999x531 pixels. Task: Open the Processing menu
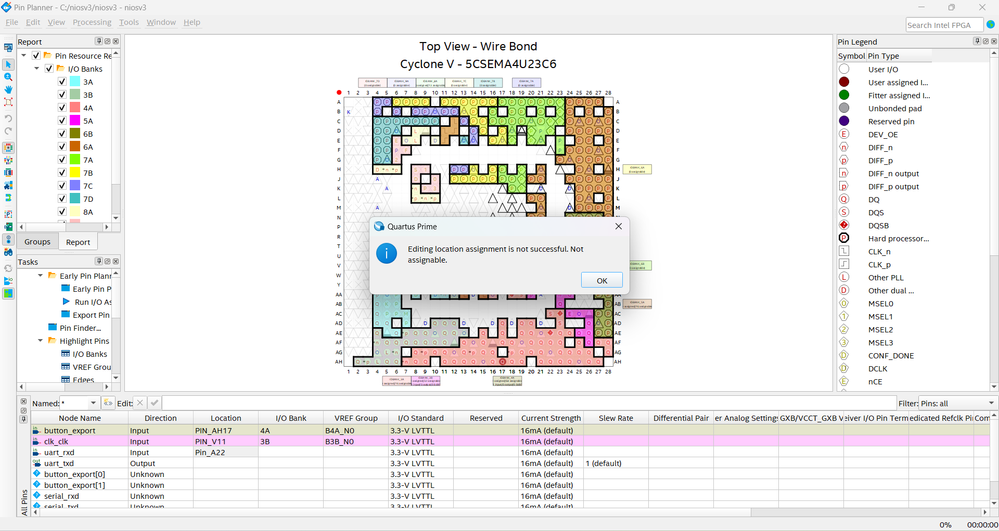(92, 22)
